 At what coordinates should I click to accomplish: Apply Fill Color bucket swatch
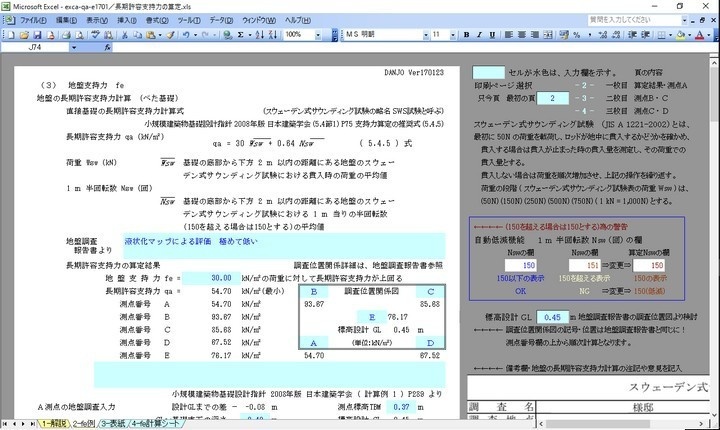(681, 35)
